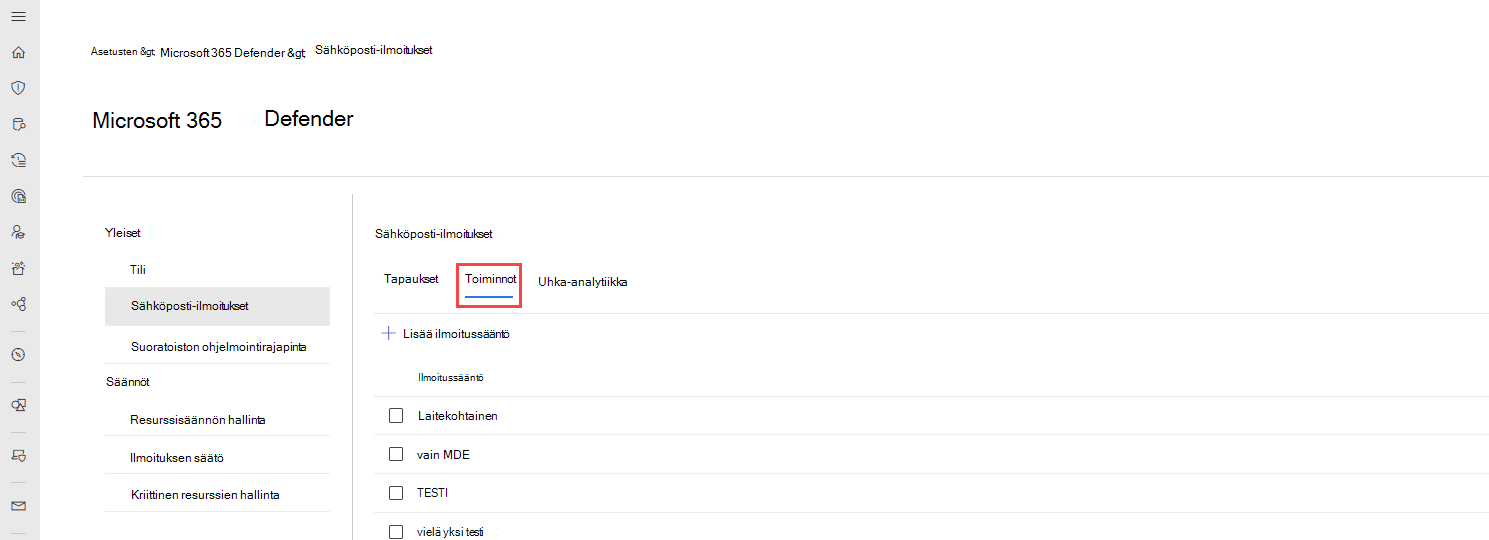Open Suoratoiston ohjelmointirajapinta settings
The width and height of the screenshot is (1489, 540).
pyautogui.click(x=217, y=346)
